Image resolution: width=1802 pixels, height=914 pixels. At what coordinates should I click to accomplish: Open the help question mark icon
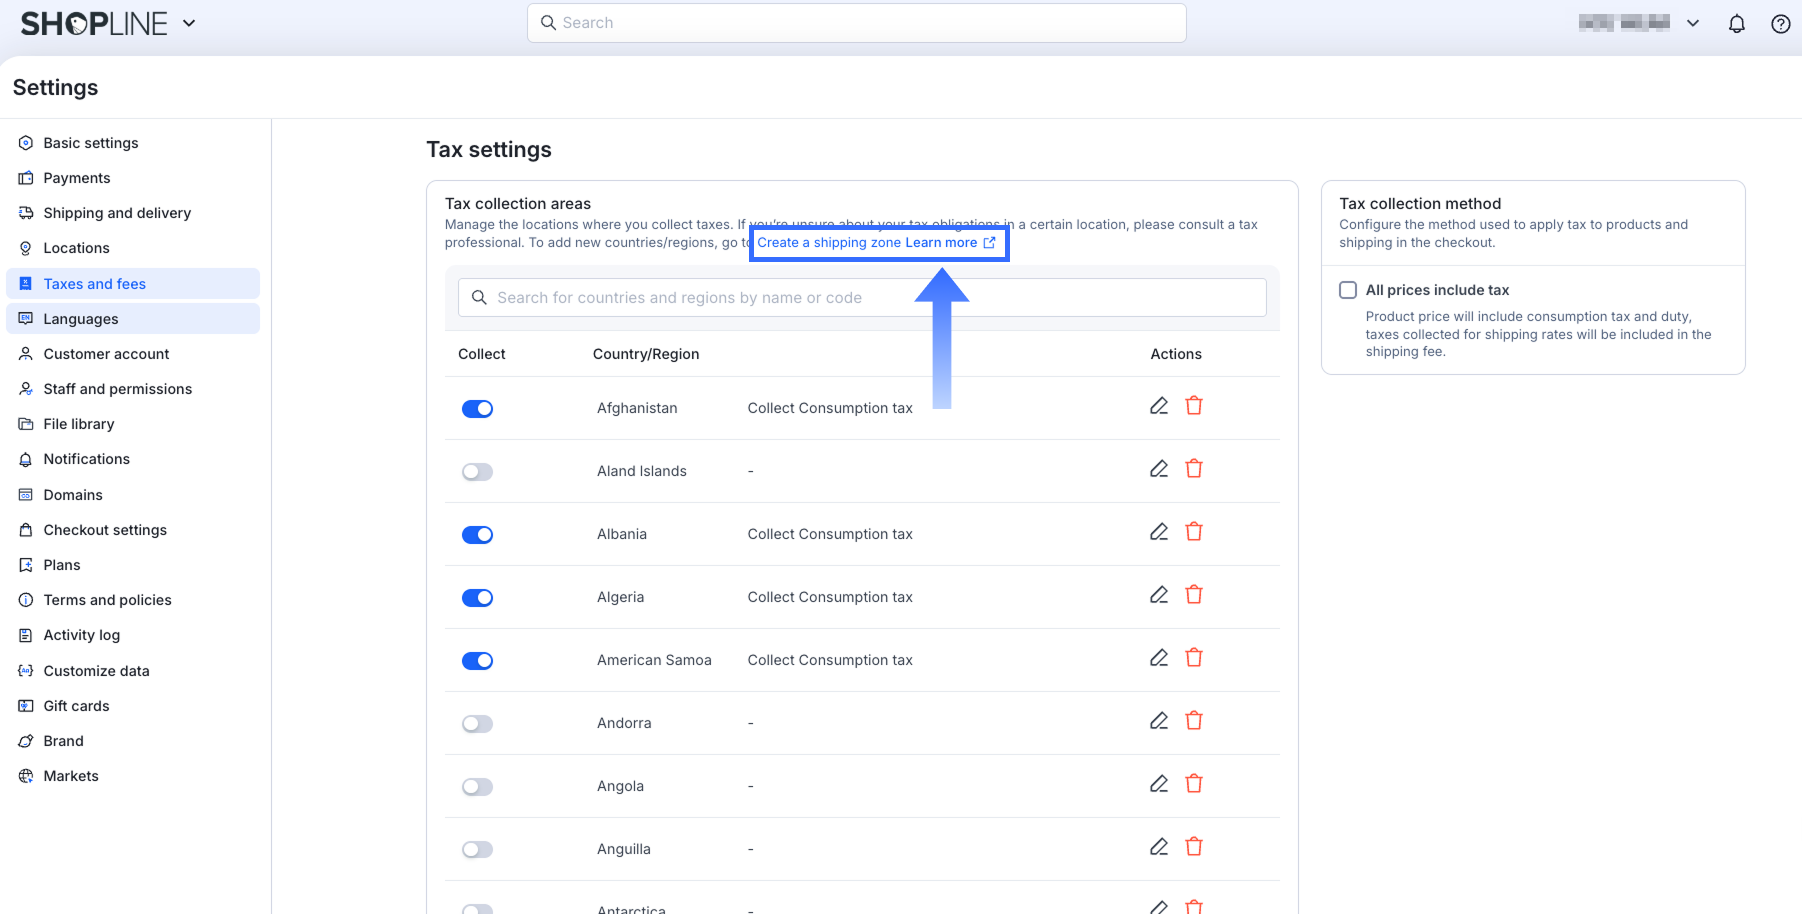[x=1780, y=24]
